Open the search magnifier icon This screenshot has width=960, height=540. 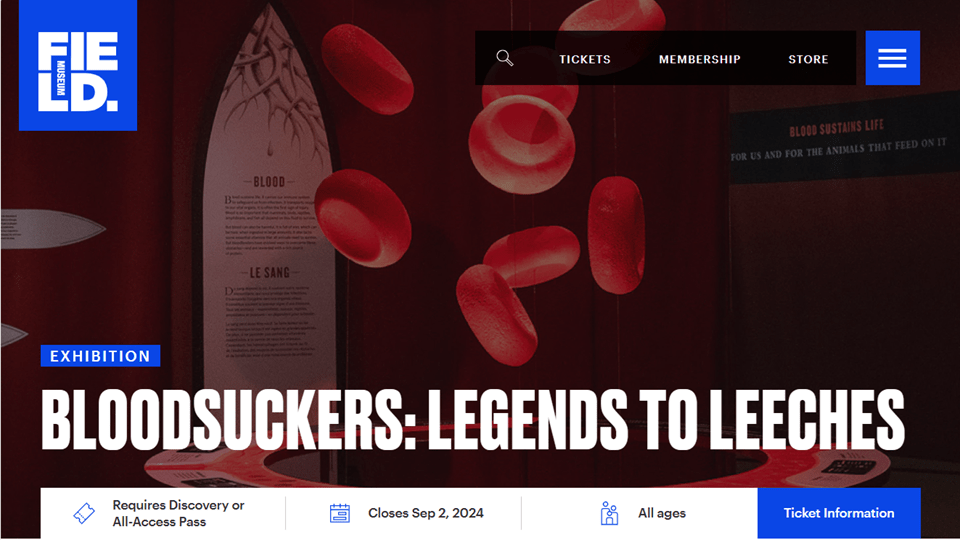504,58
